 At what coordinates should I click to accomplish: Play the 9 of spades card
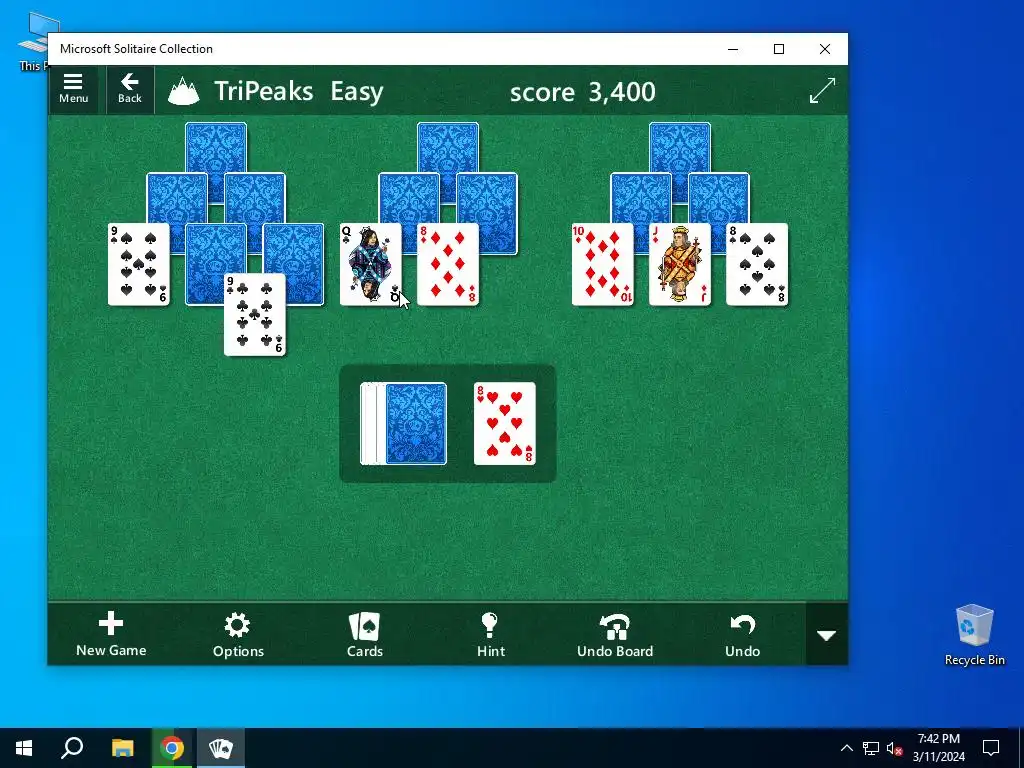138,264
